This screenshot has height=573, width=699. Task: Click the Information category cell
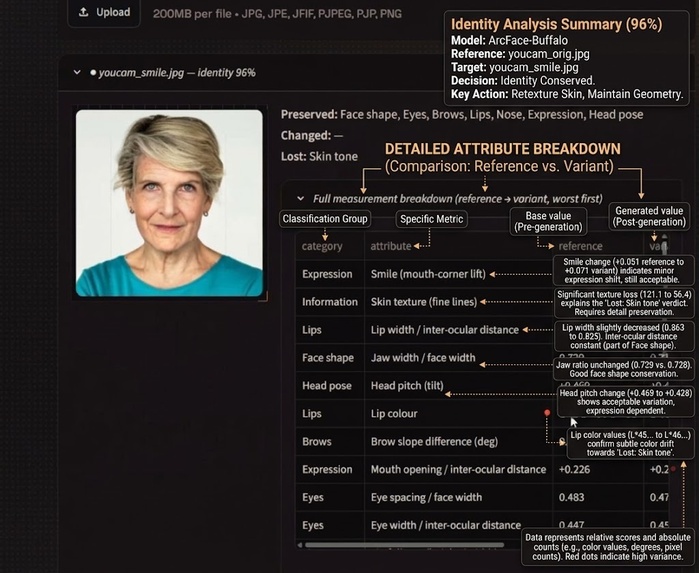click(330, 302)
